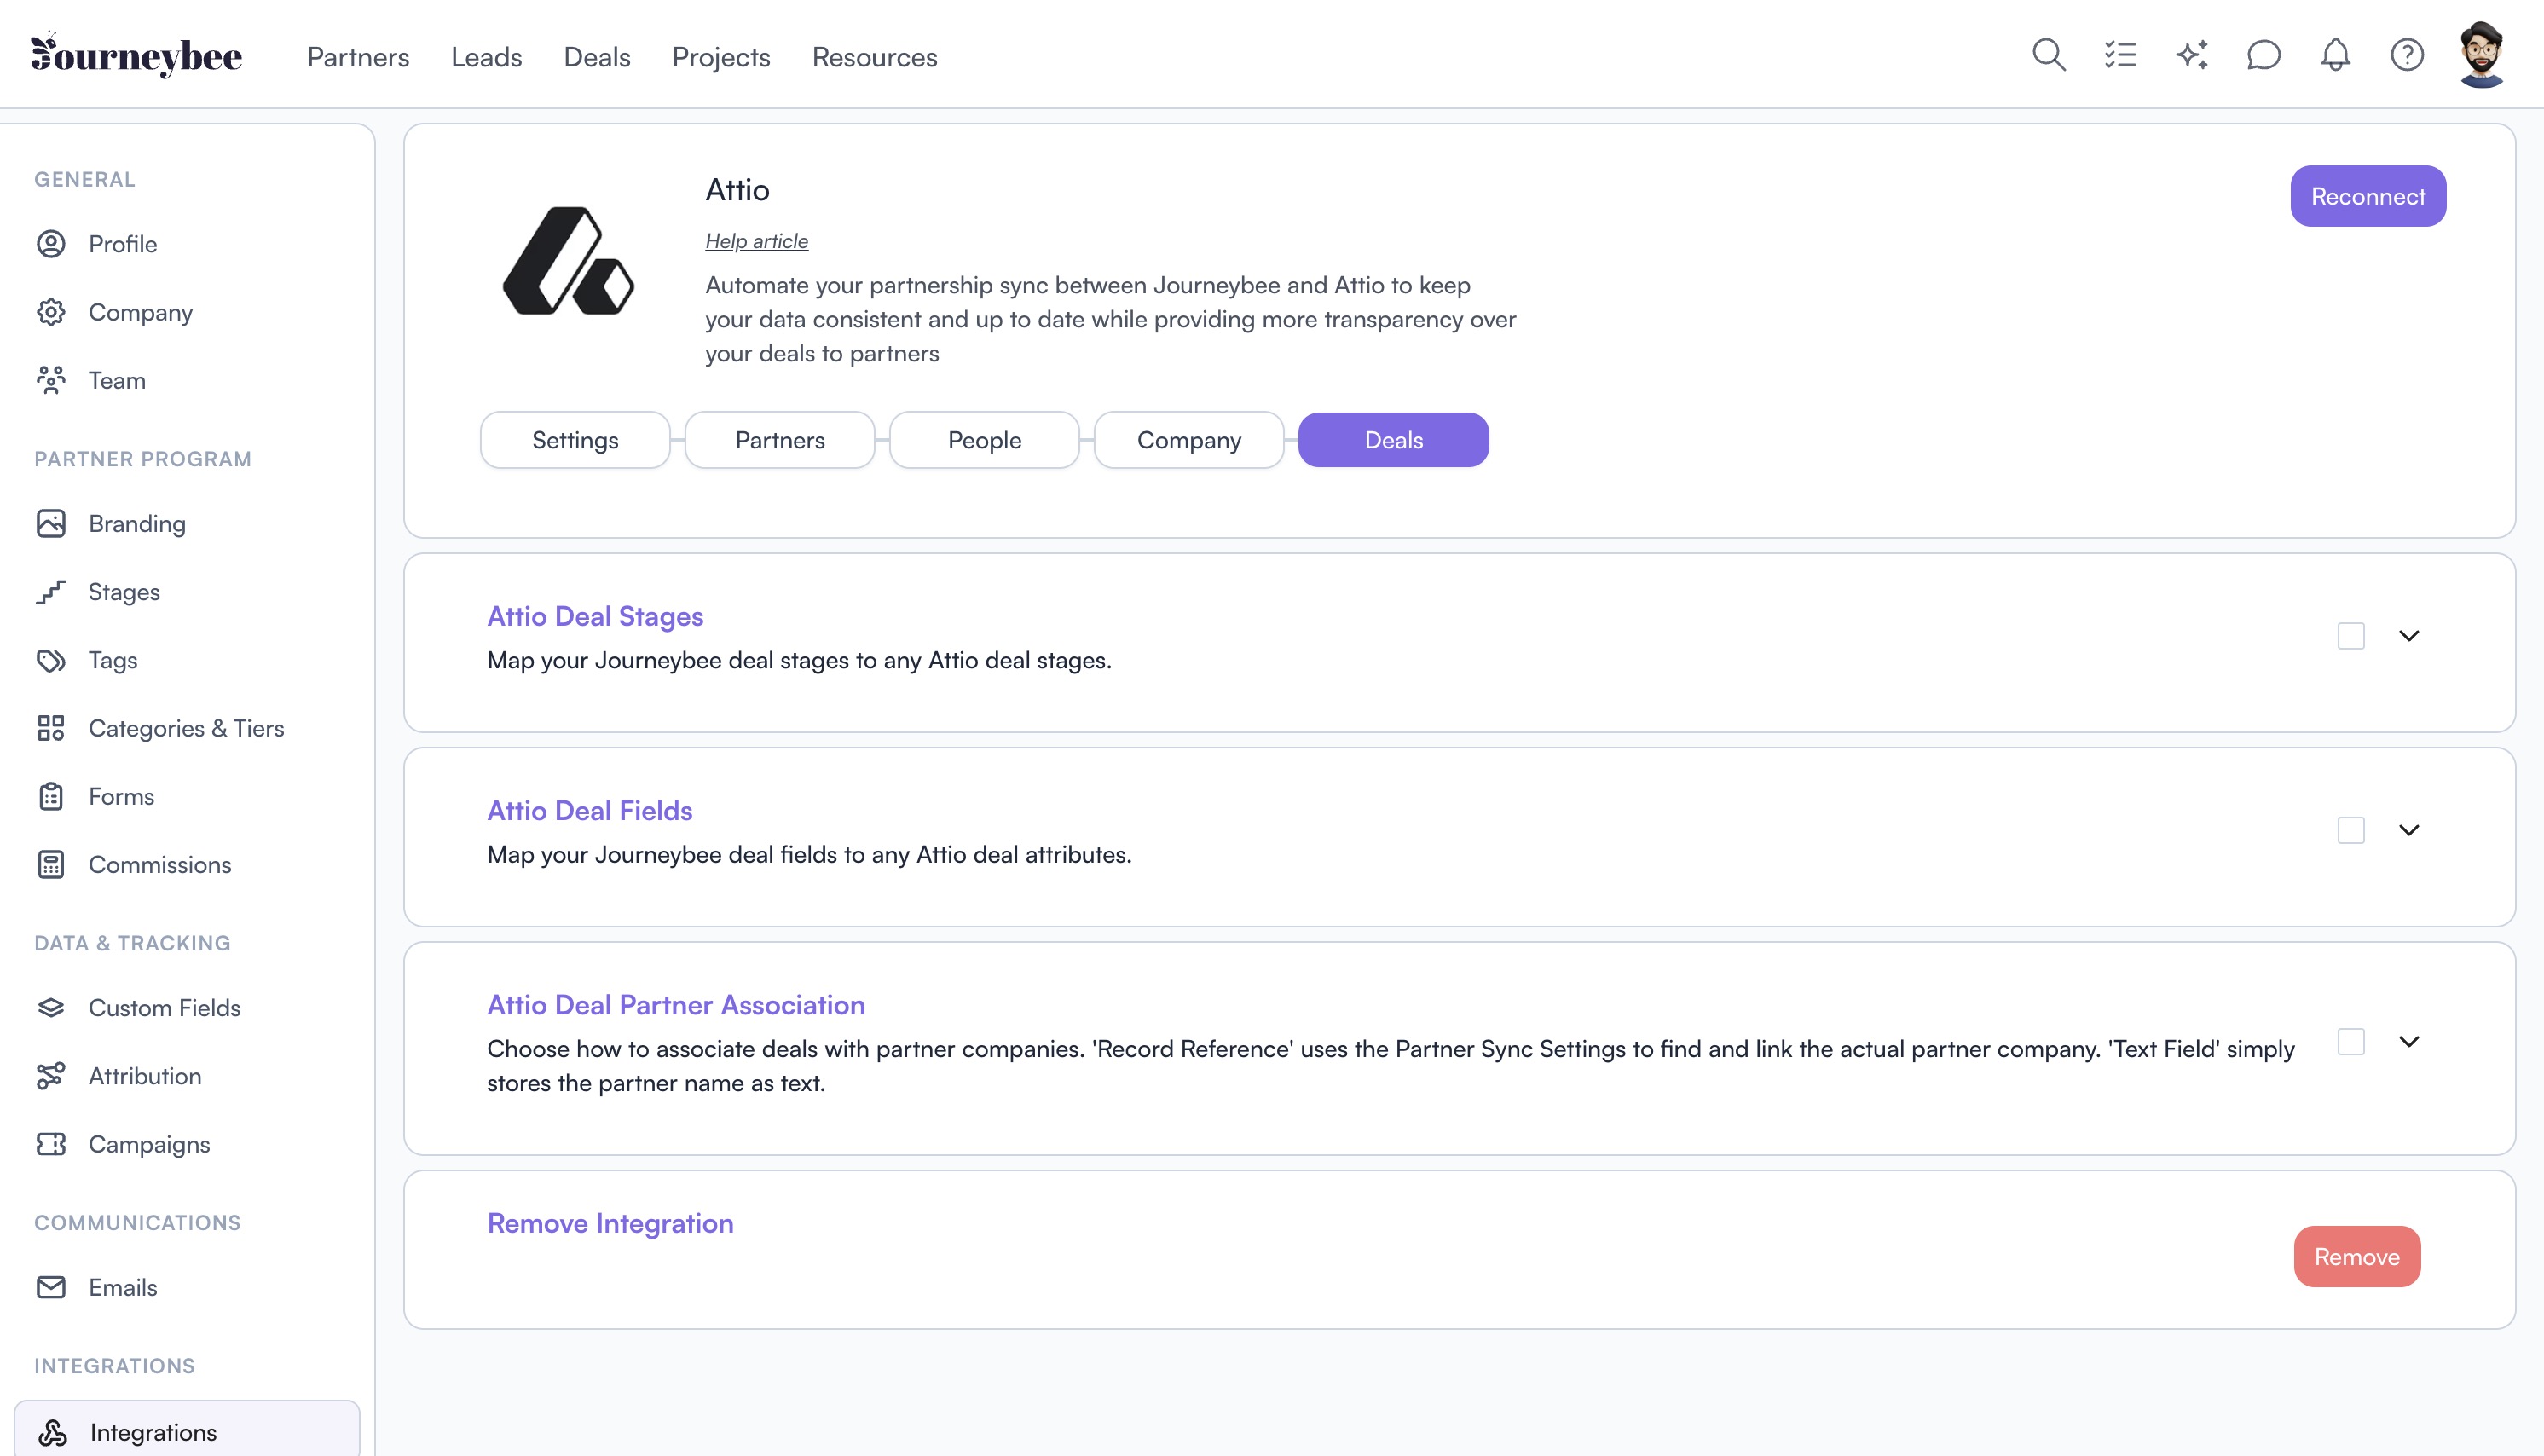Check the Deal Partner Association checkbox
This screenshot has width=2544, height=1456.
click(2351, 1042)
